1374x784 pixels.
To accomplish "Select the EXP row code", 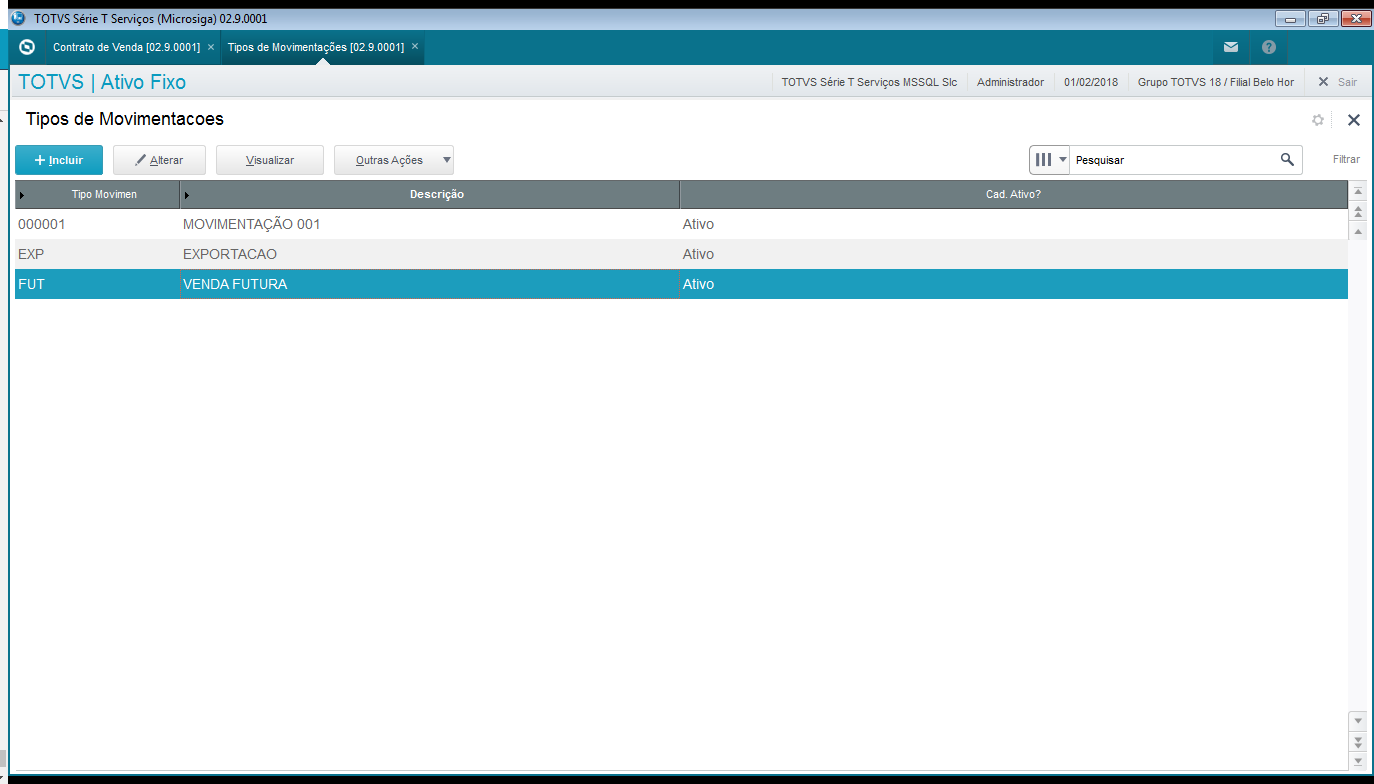I will tap(31, 254).
